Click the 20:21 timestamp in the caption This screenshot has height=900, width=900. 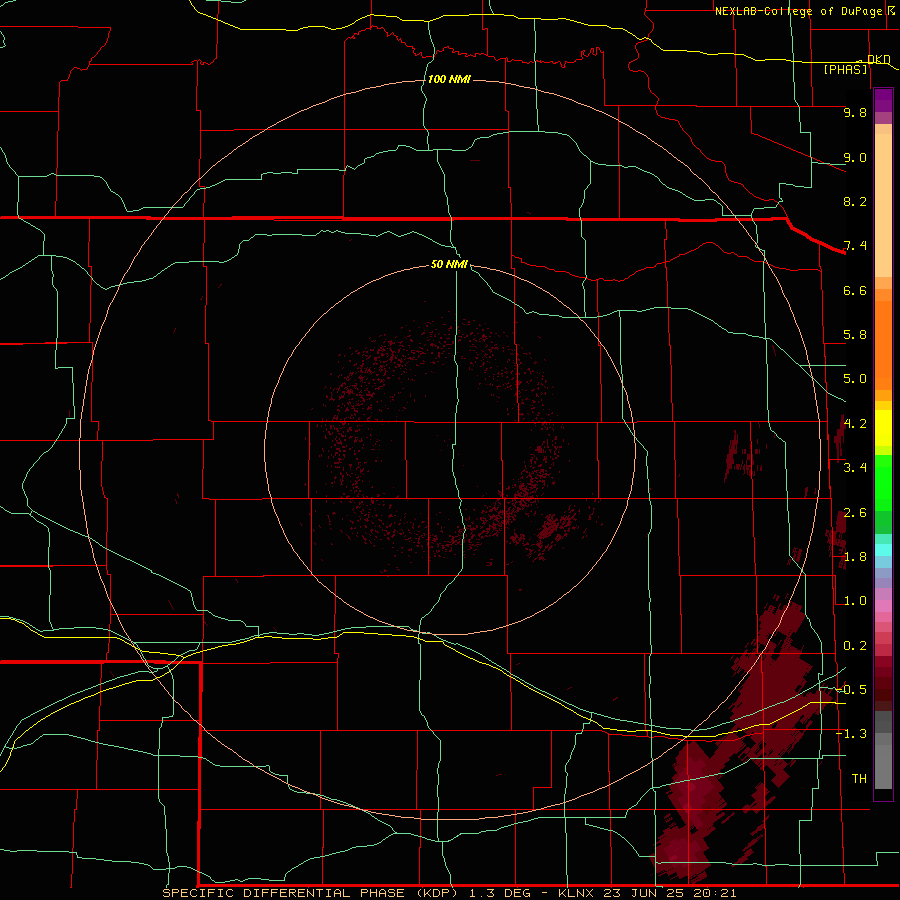pos(714,893)
